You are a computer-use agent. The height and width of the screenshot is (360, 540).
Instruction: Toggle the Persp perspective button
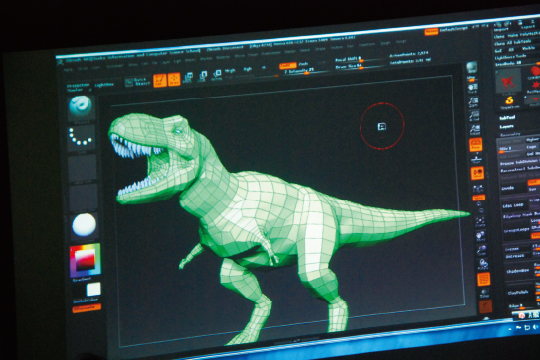pyautogui.click(x=476, y=144)
